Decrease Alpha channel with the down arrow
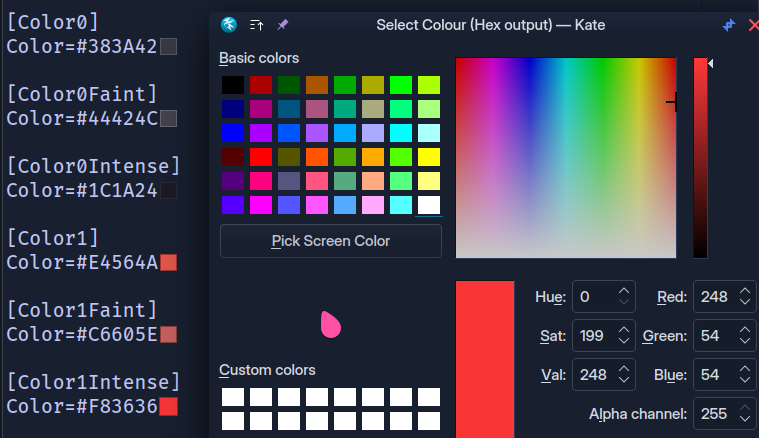The image size is (759, 438). point(745,419)
